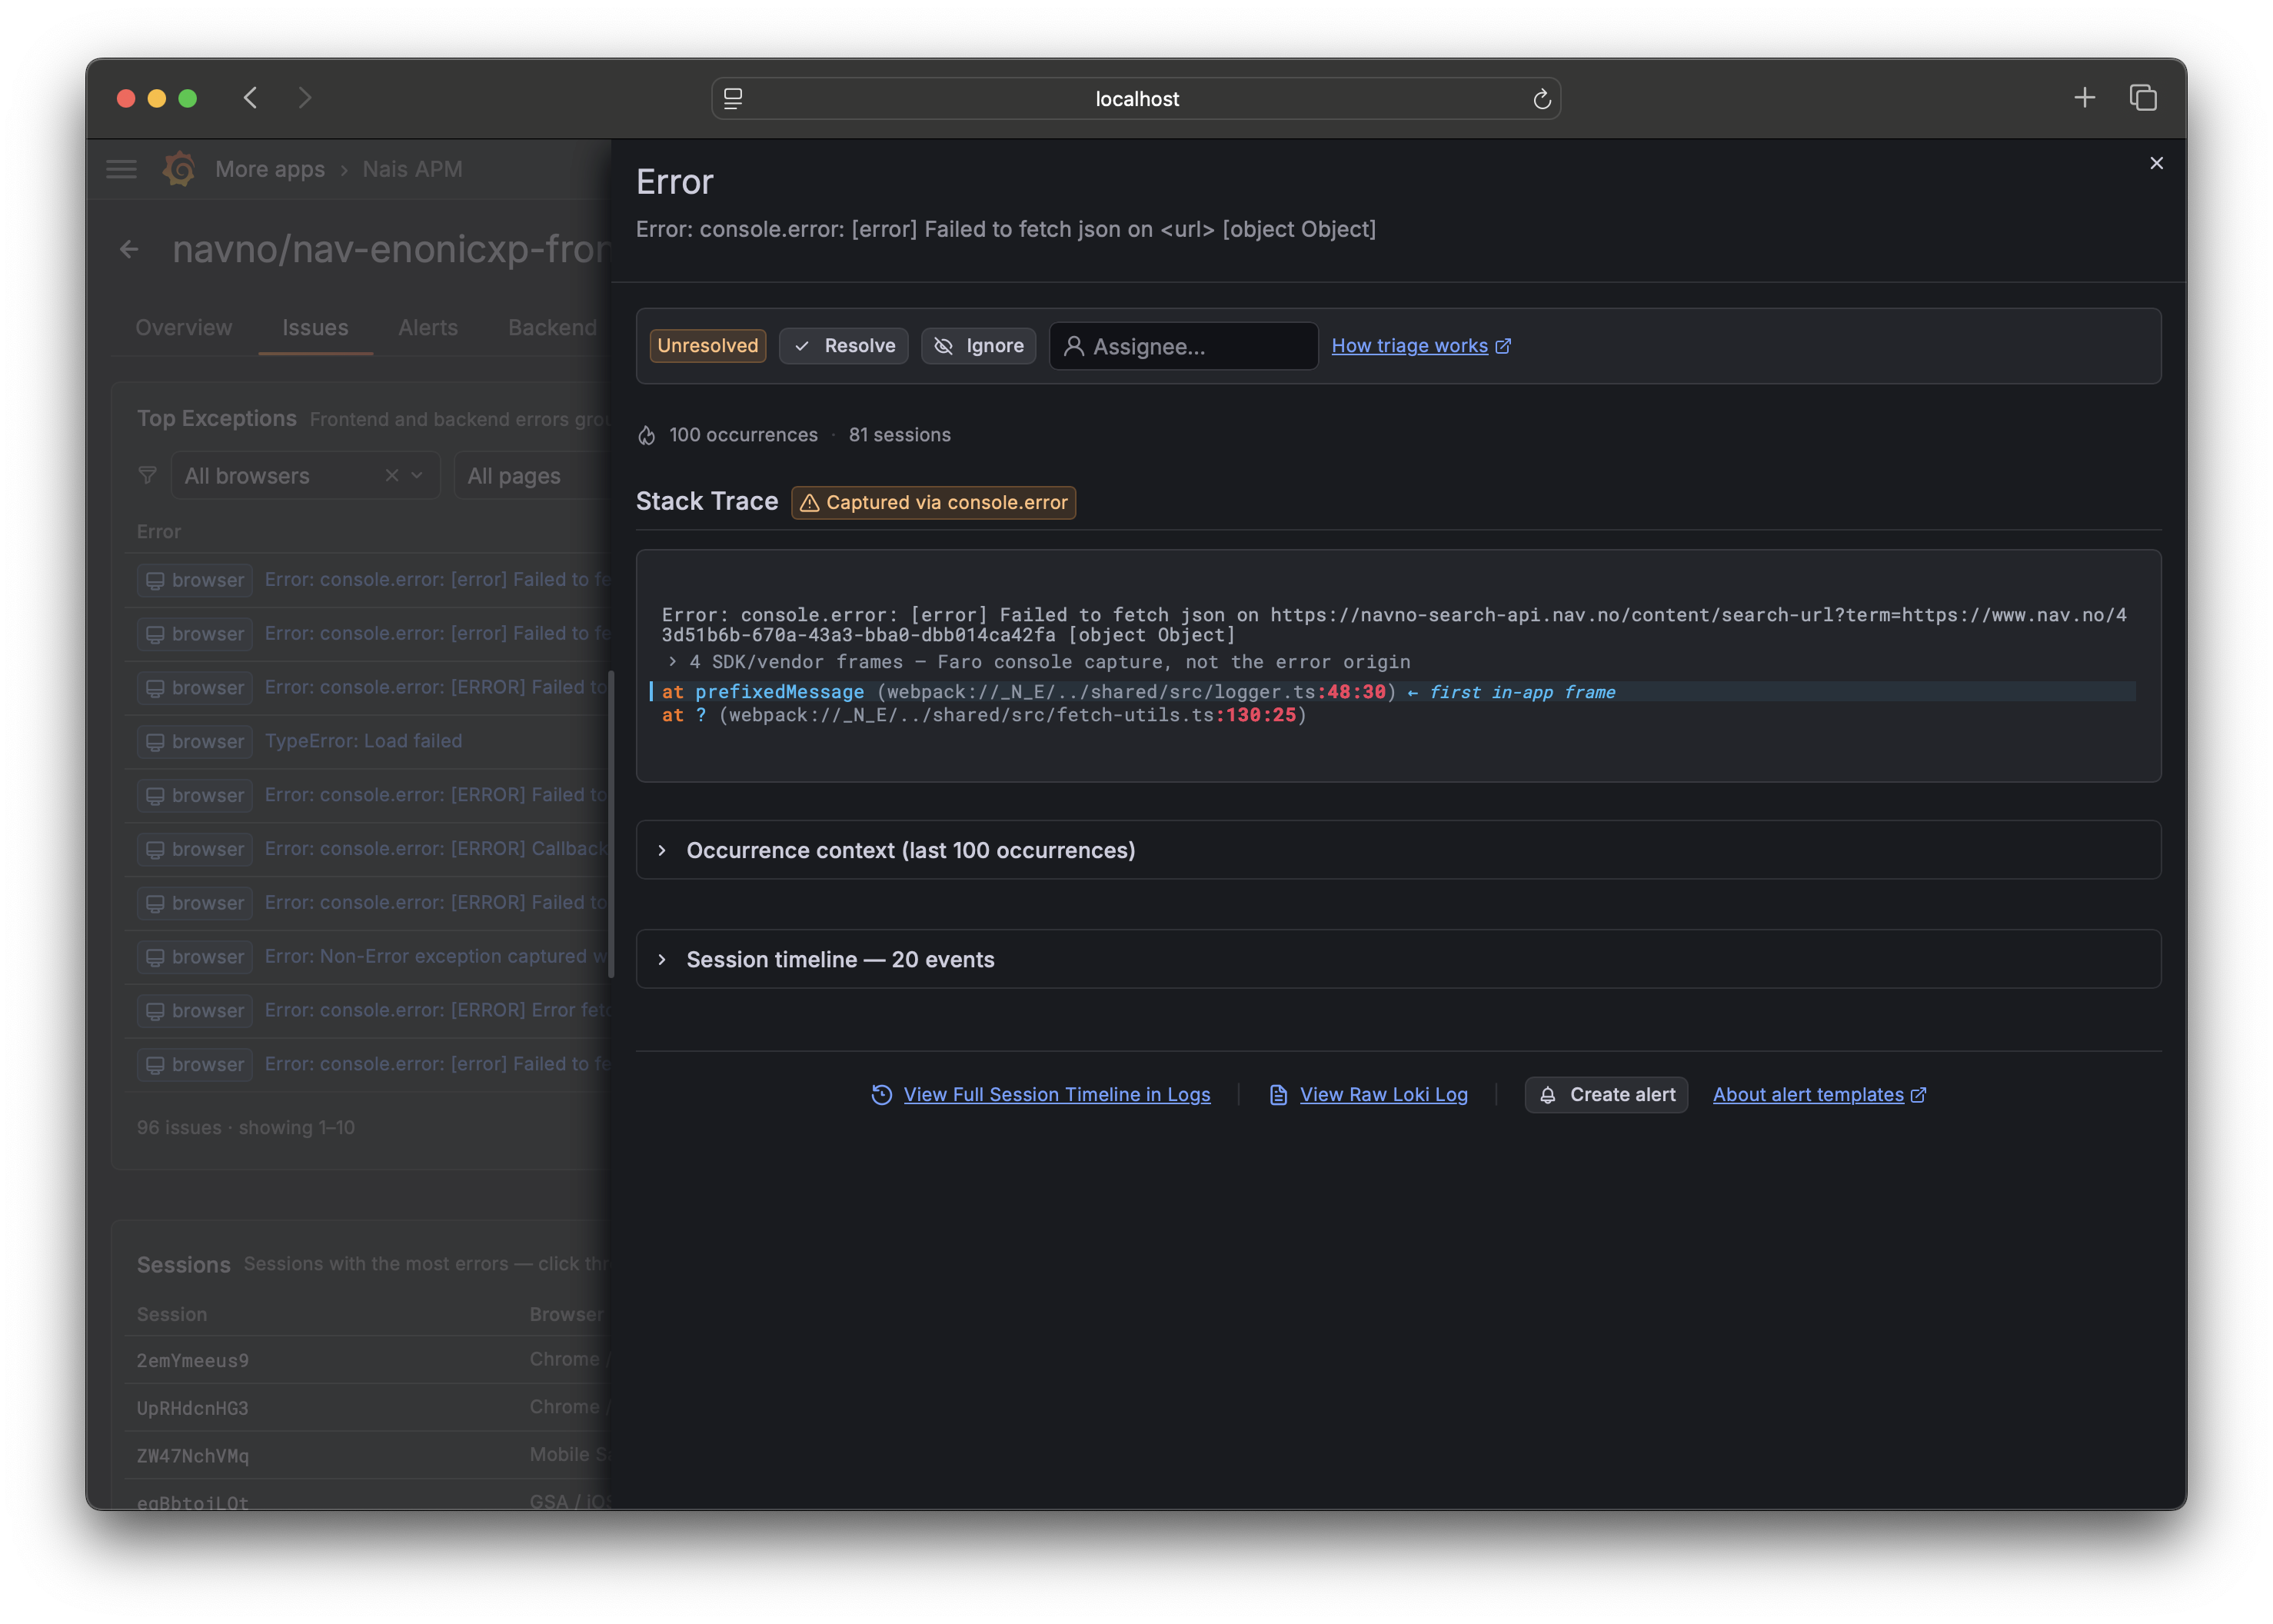Expand Occurrence context section
The image size is (2273, 1624).
[x=1397, y=850]
